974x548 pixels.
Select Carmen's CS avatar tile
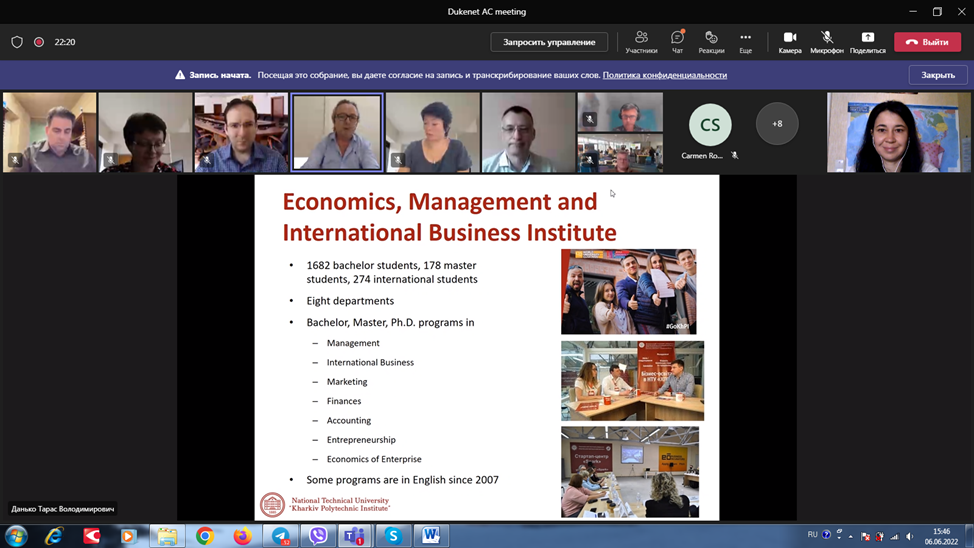(x=710, y=126)
